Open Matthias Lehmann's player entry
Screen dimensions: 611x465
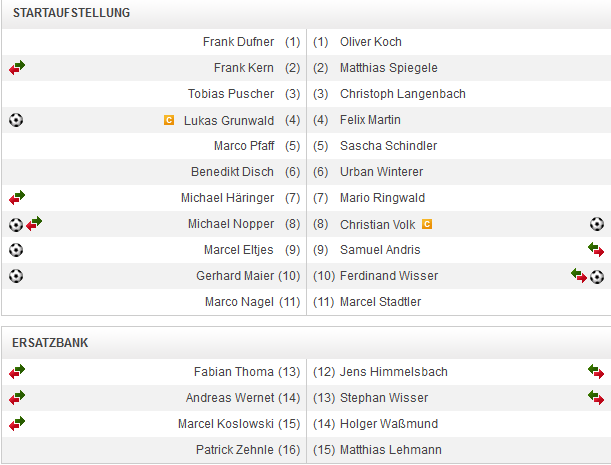pos(390,450)
